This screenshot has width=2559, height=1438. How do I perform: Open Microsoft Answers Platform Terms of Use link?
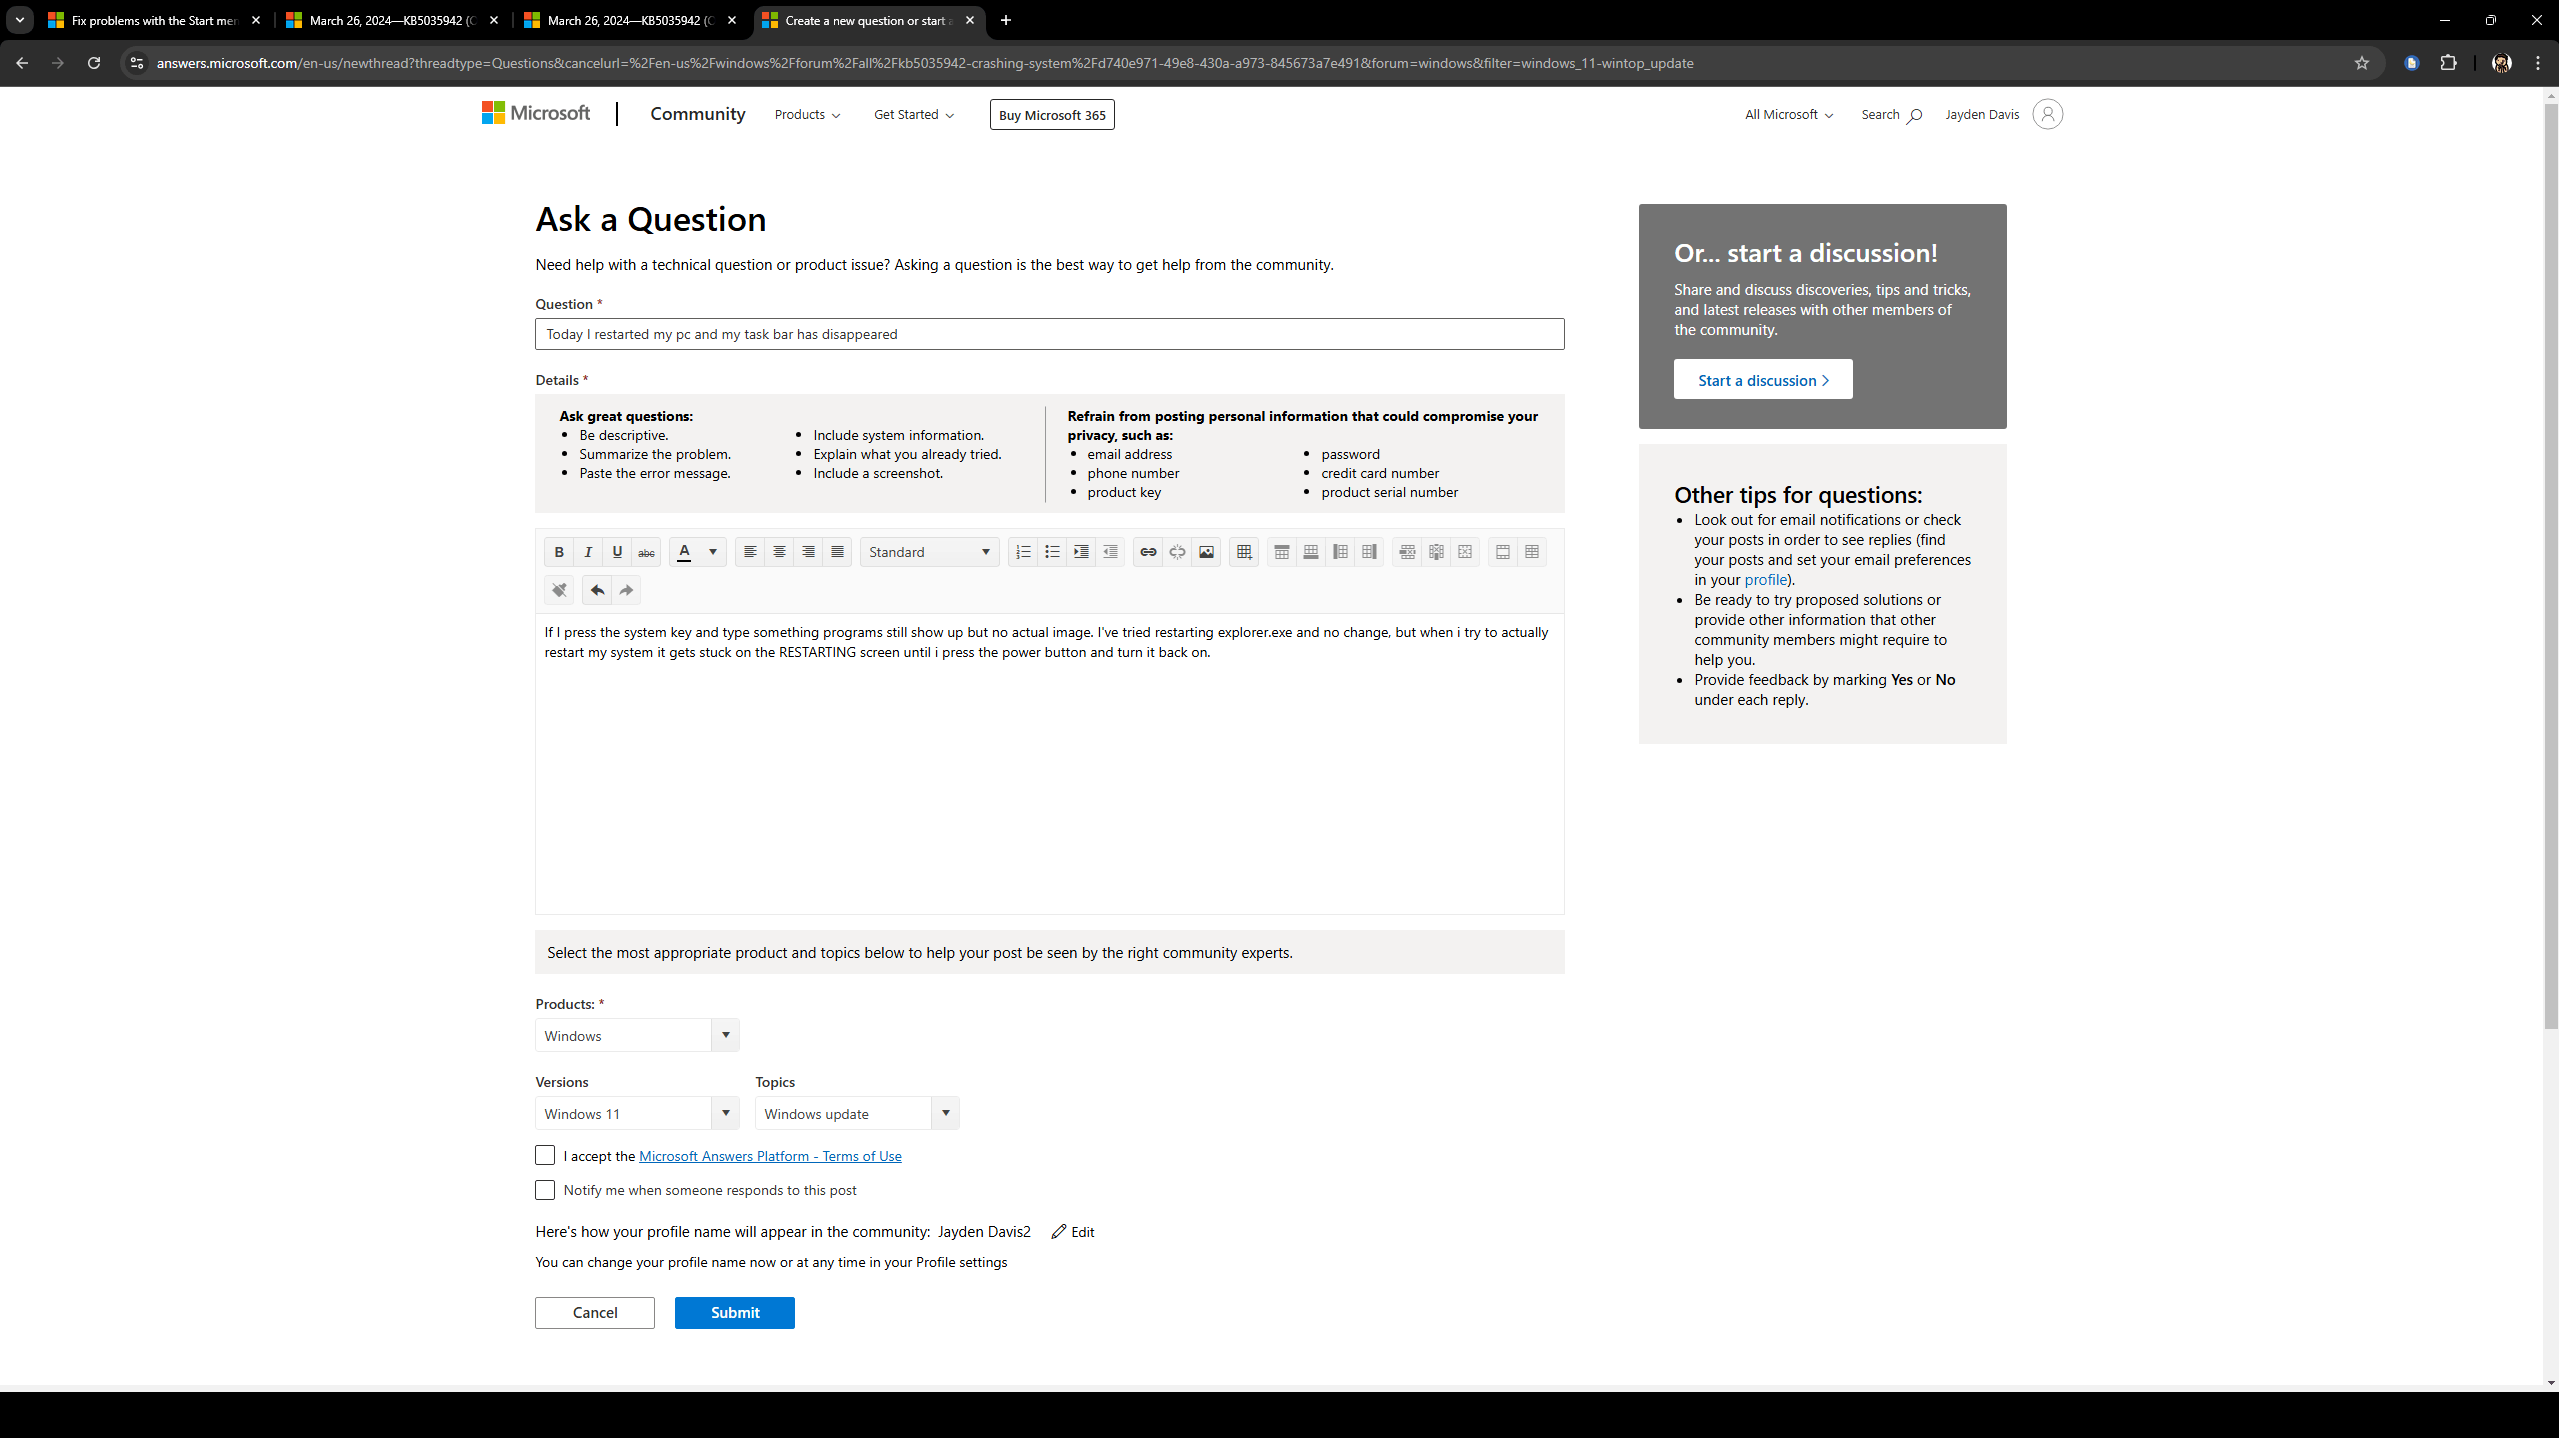tap(770, 1156)
